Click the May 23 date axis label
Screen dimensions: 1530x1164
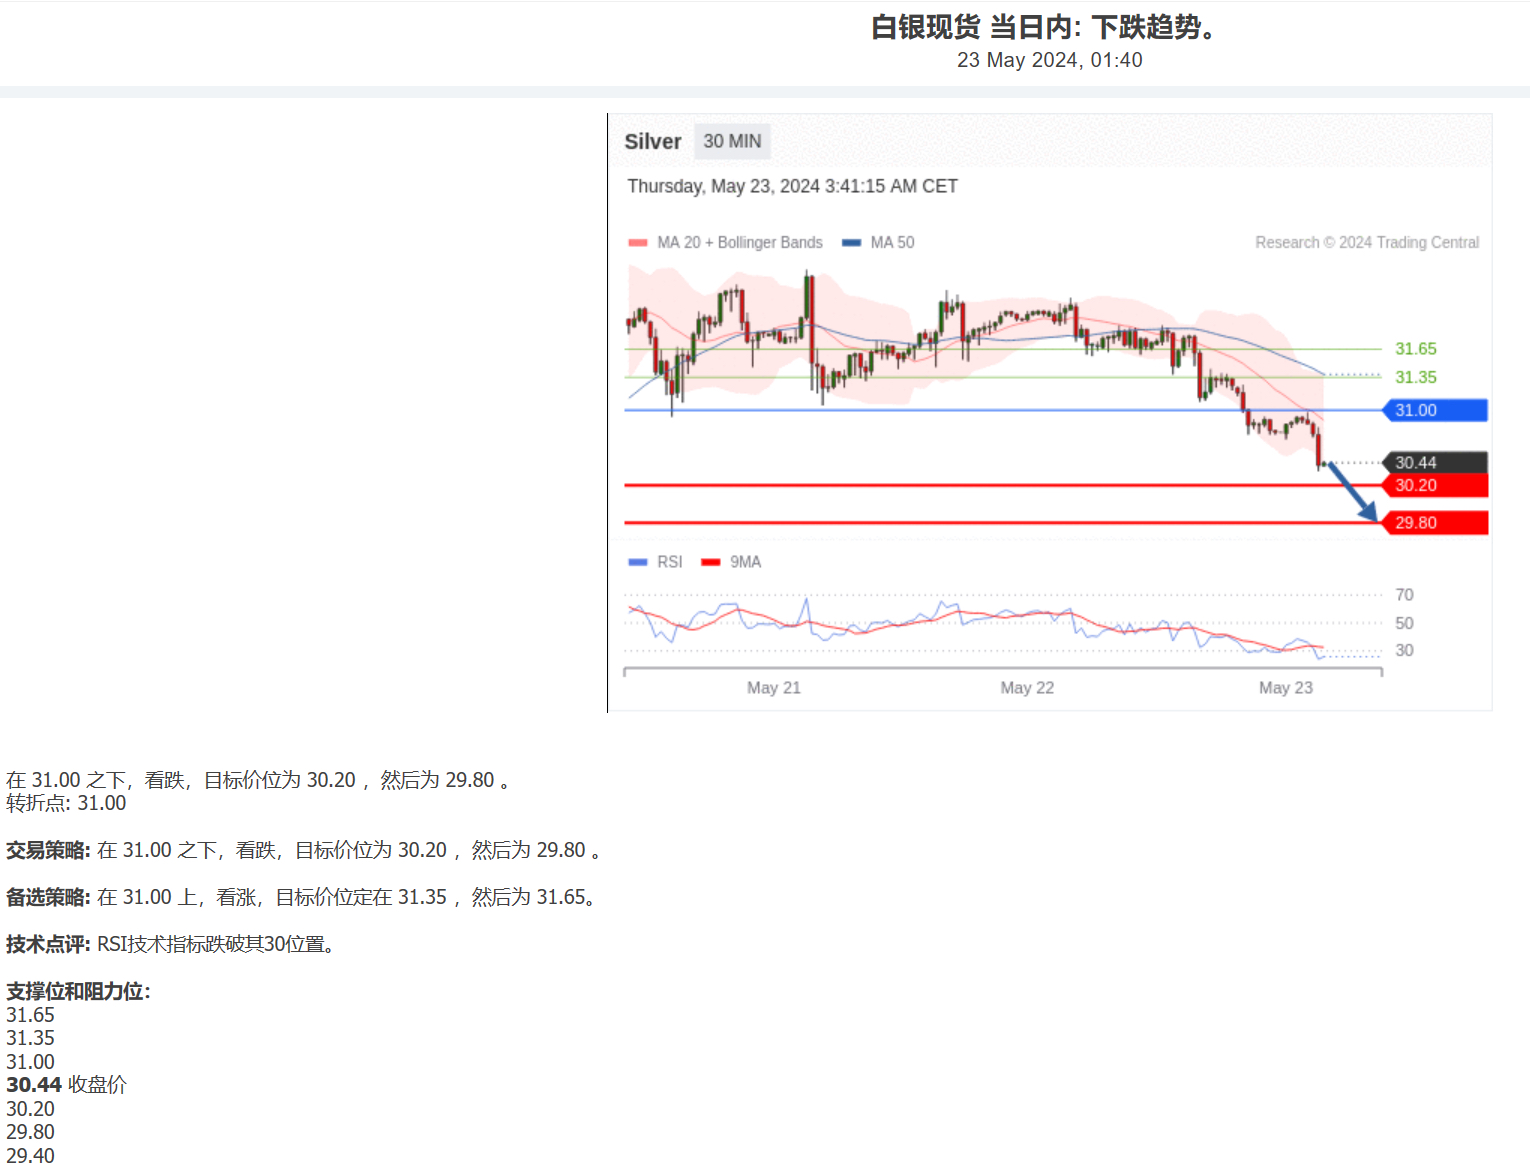click(1285, 687)
